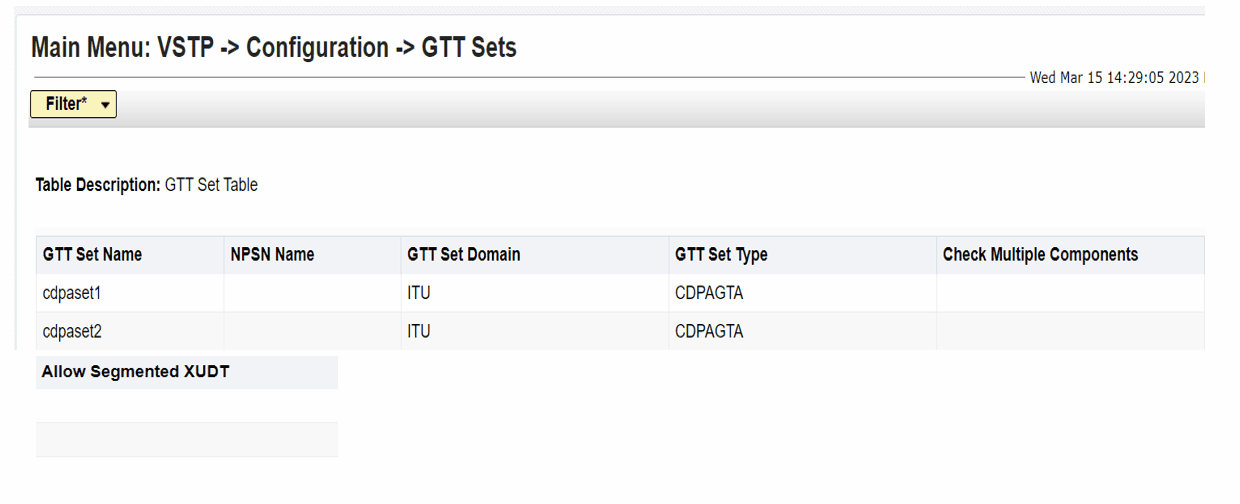Sort by GTT Set Type column
The height and width of the screenshot is (504, 1240).
(x=721, y=255)
